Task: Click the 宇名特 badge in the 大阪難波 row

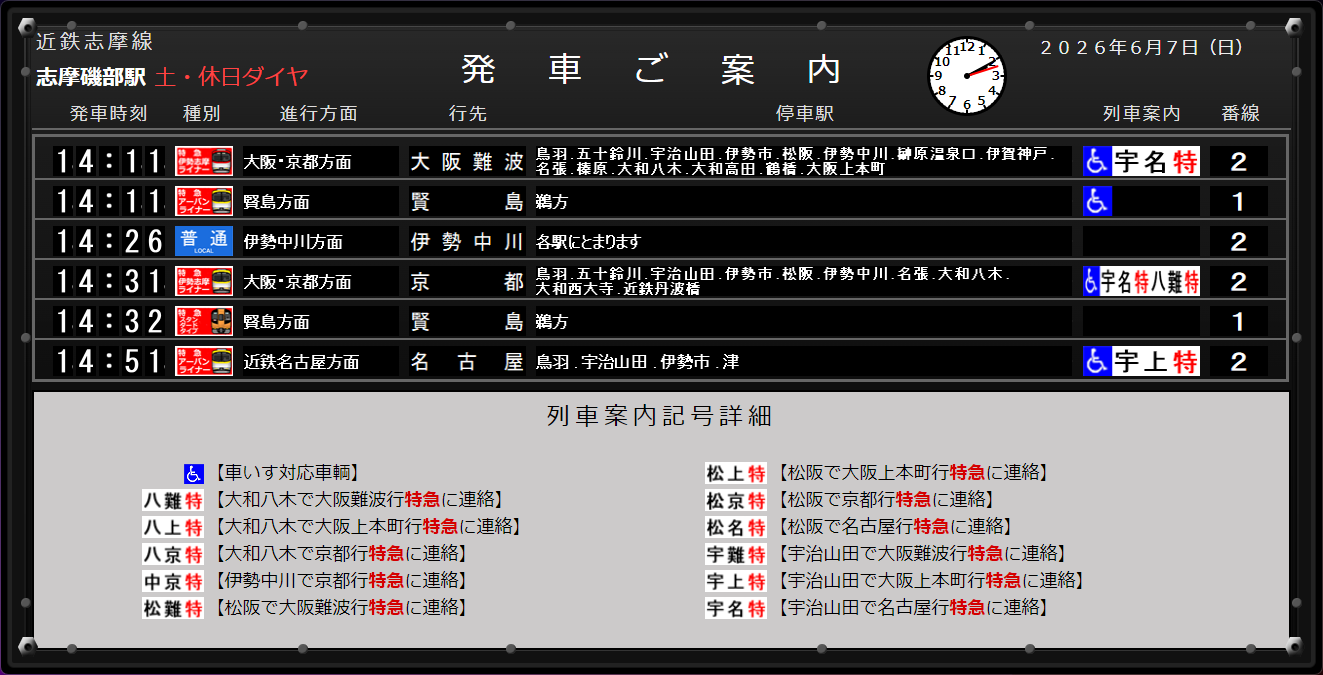Action: click(1156, 161)
